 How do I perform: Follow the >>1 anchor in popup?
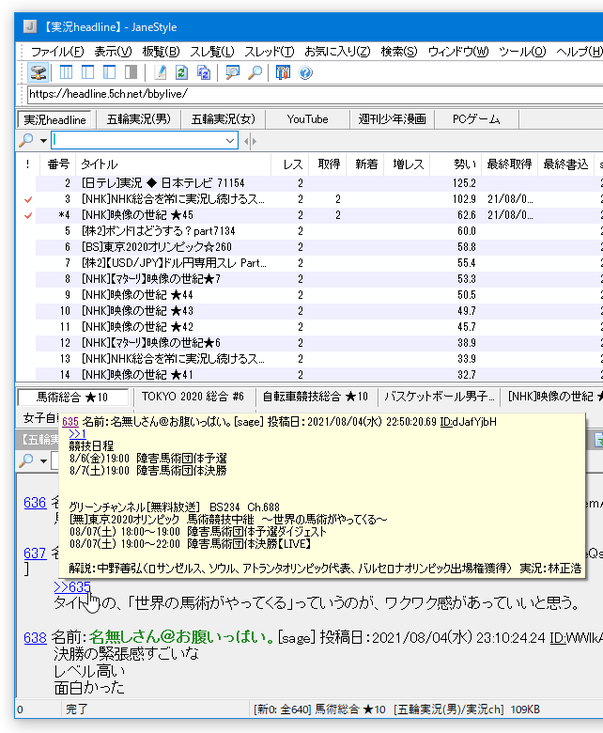(x=78, y=434)
